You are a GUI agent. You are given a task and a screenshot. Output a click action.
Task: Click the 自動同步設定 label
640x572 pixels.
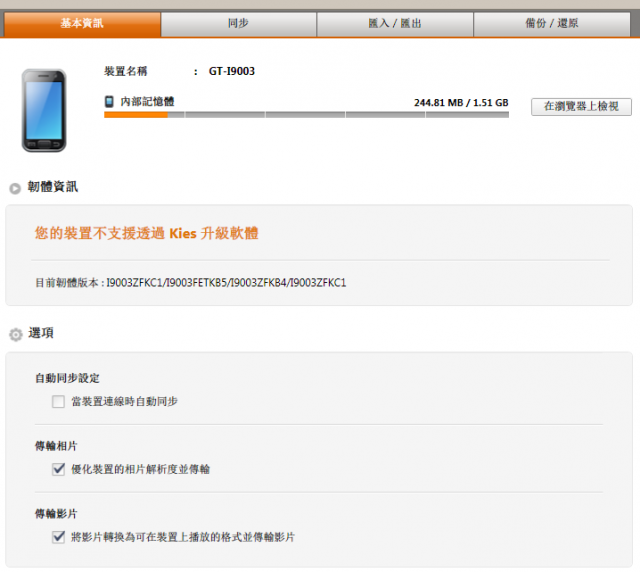[x=67, y=378]
